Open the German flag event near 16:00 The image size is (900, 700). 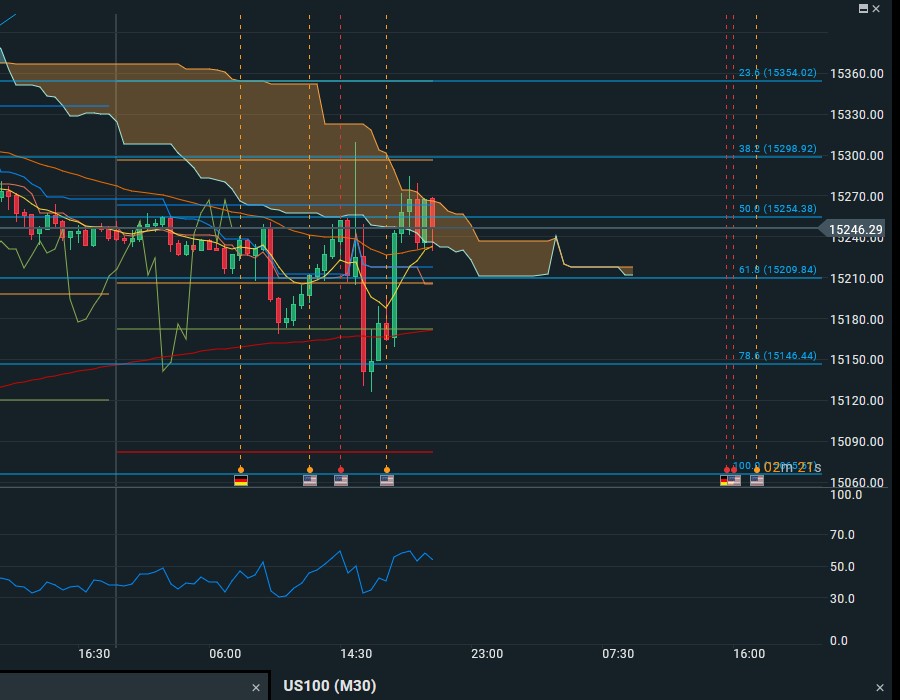coord(724,480)
